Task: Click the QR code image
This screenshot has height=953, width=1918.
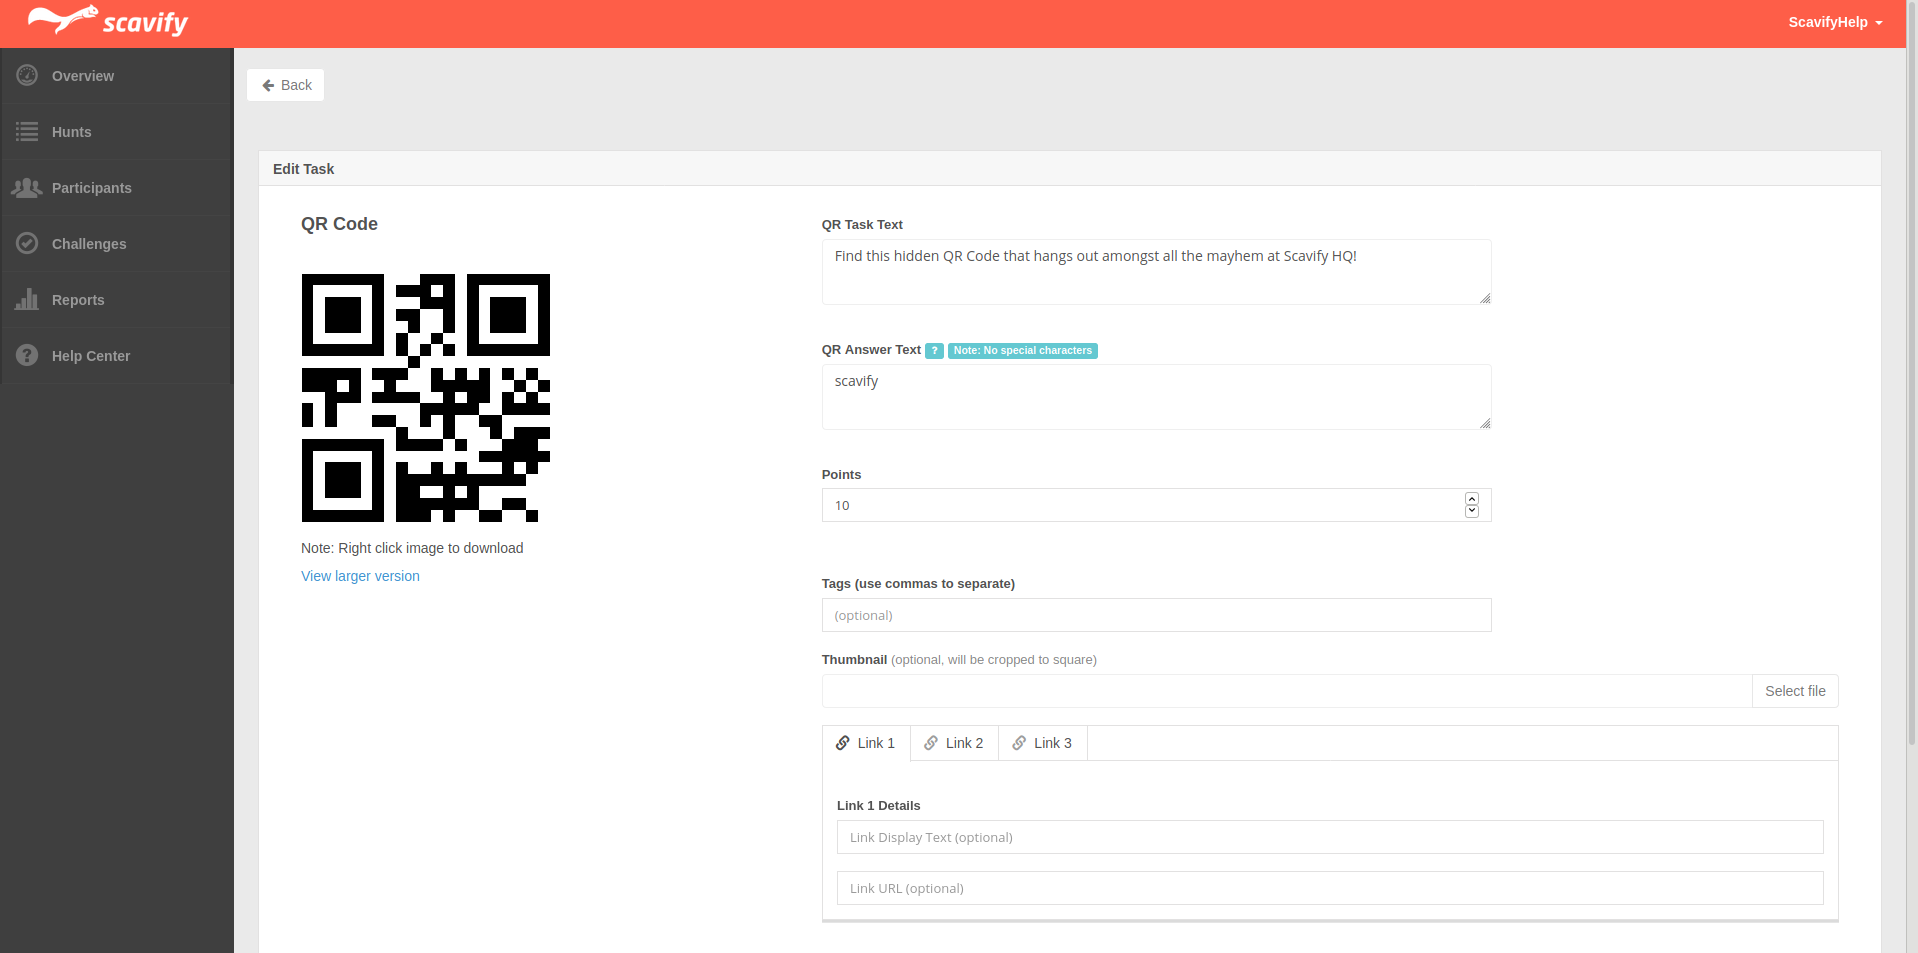Action: pyautogui.click(x=426, y=398)
